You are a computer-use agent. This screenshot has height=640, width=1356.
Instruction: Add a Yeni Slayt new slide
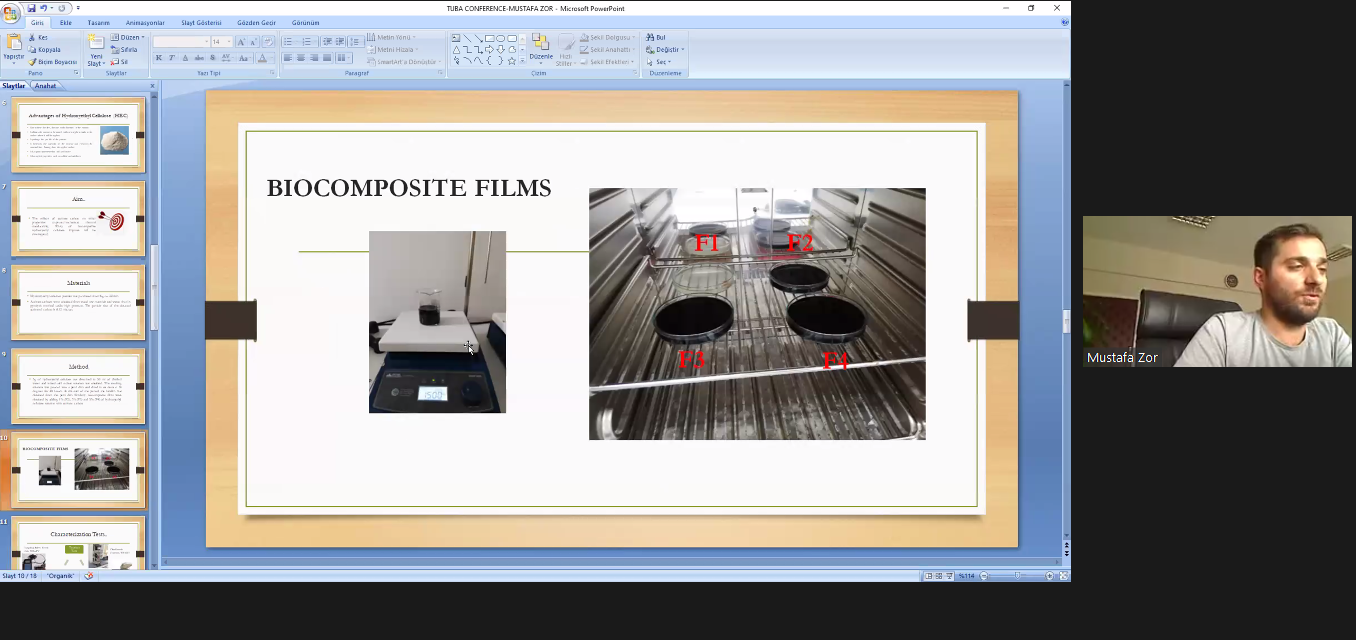(x=96, y=48)
